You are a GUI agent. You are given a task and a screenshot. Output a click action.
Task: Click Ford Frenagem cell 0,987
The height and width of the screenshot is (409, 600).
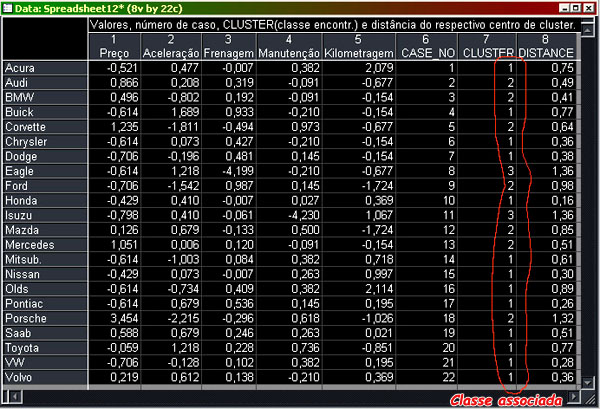click(229, 186)
